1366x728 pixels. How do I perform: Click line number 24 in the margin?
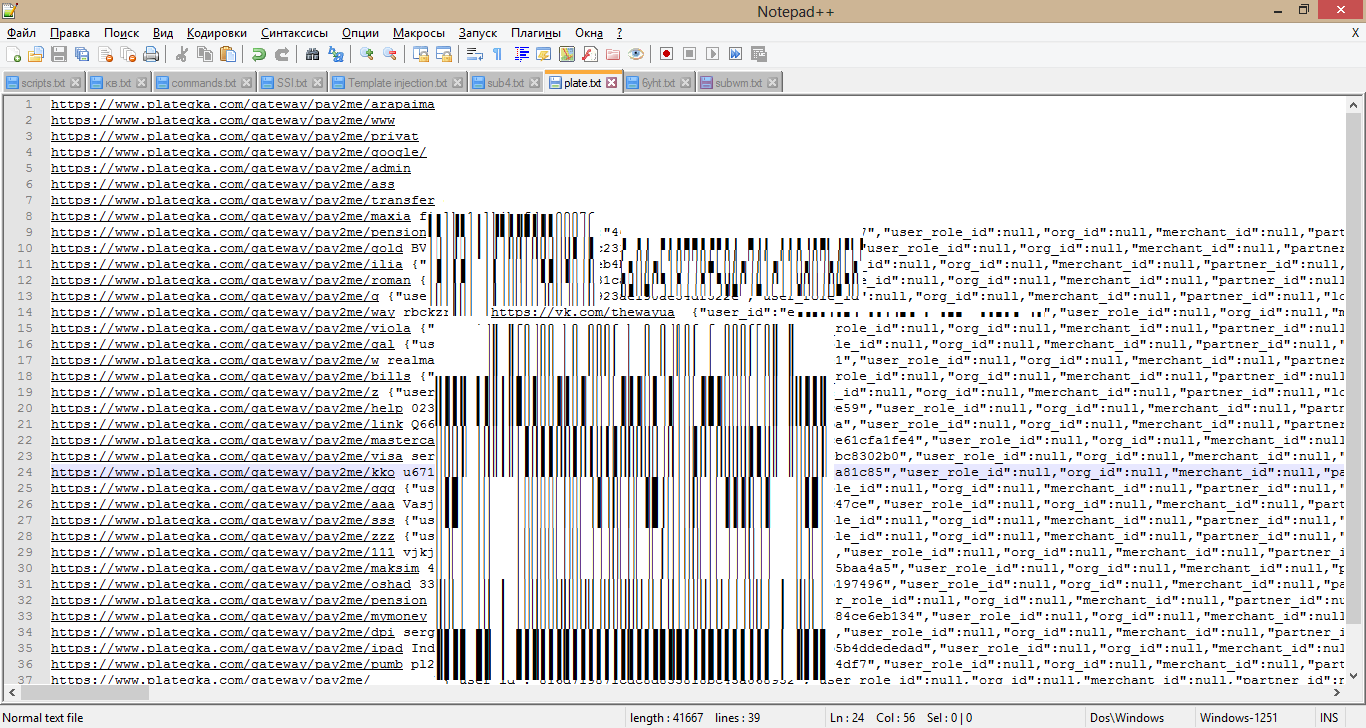pyautogui.click(x=26, y=472)
